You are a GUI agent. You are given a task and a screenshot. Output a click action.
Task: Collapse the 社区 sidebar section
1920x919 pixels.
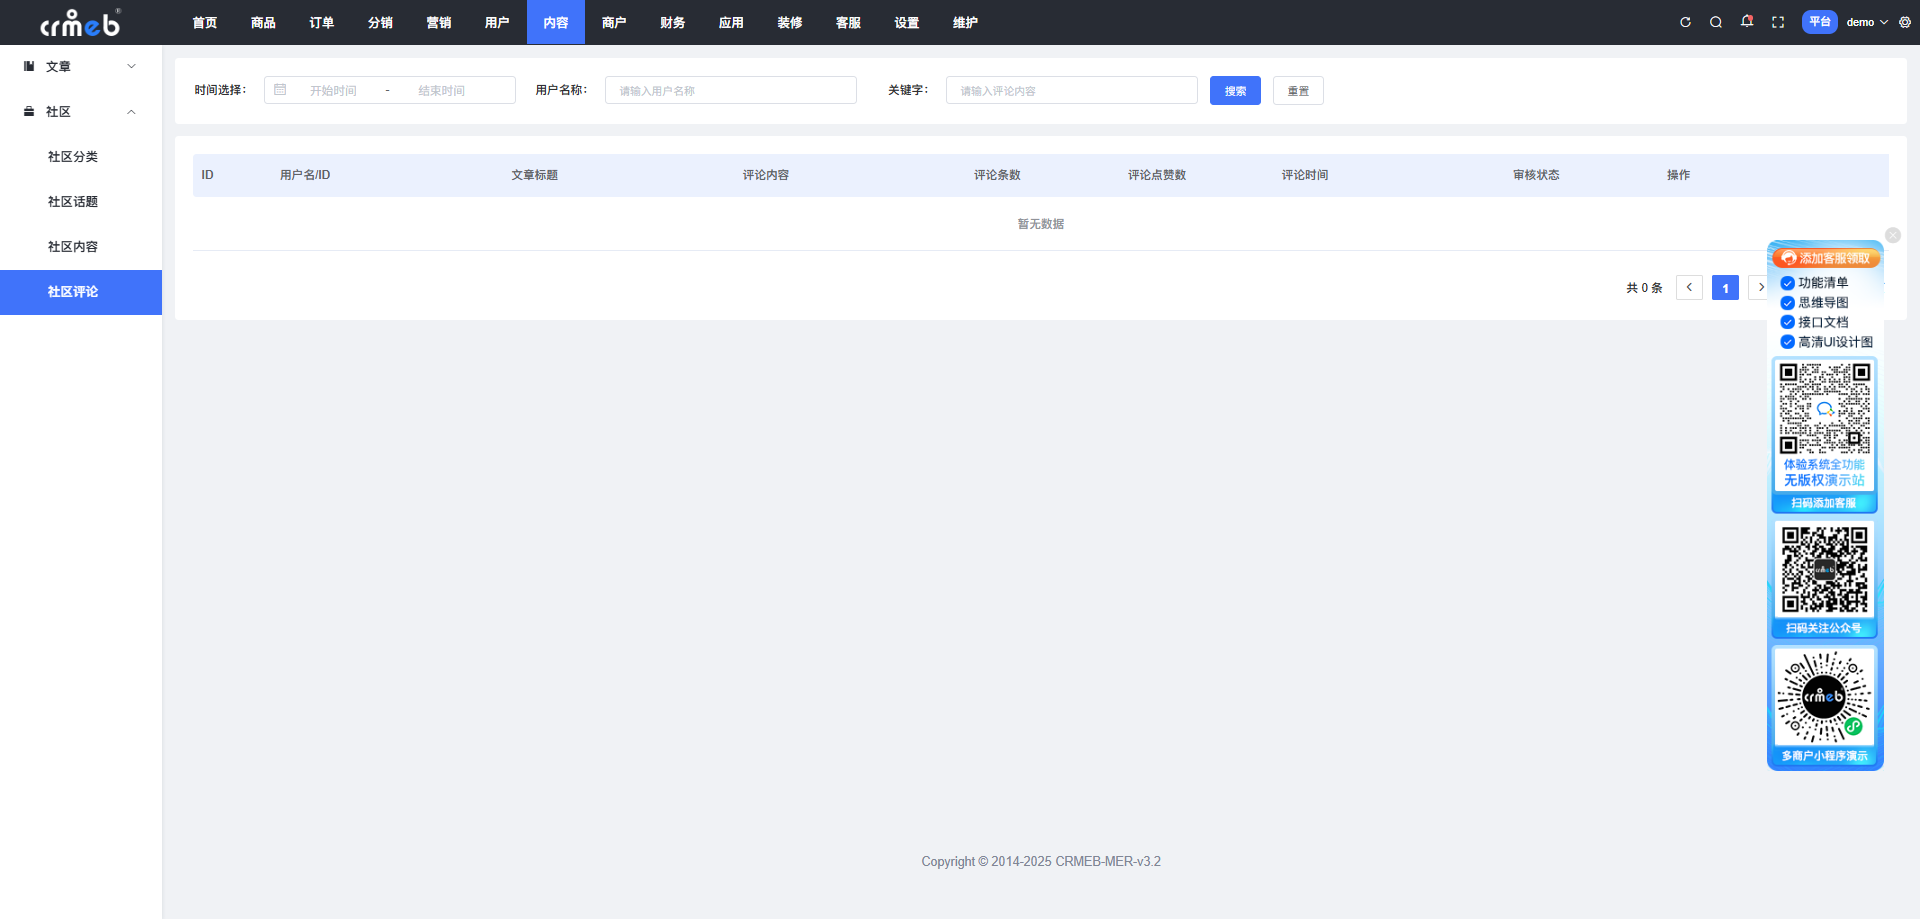(x=80, y=112)
